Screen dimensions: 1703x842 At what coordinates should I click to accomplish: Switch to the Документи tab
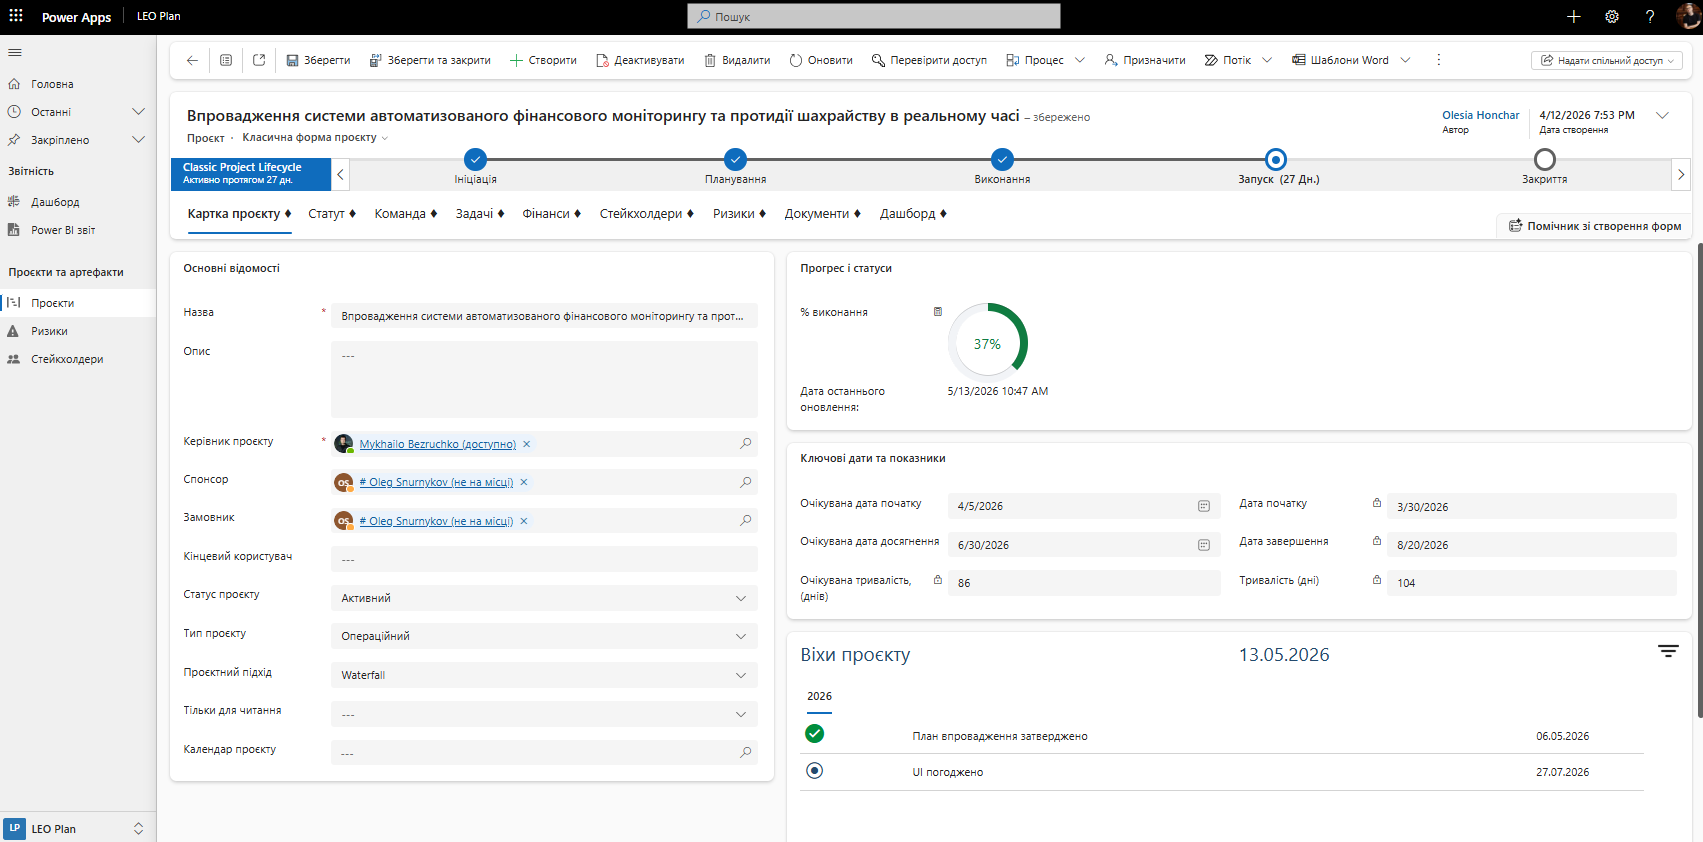pos(822,214)
